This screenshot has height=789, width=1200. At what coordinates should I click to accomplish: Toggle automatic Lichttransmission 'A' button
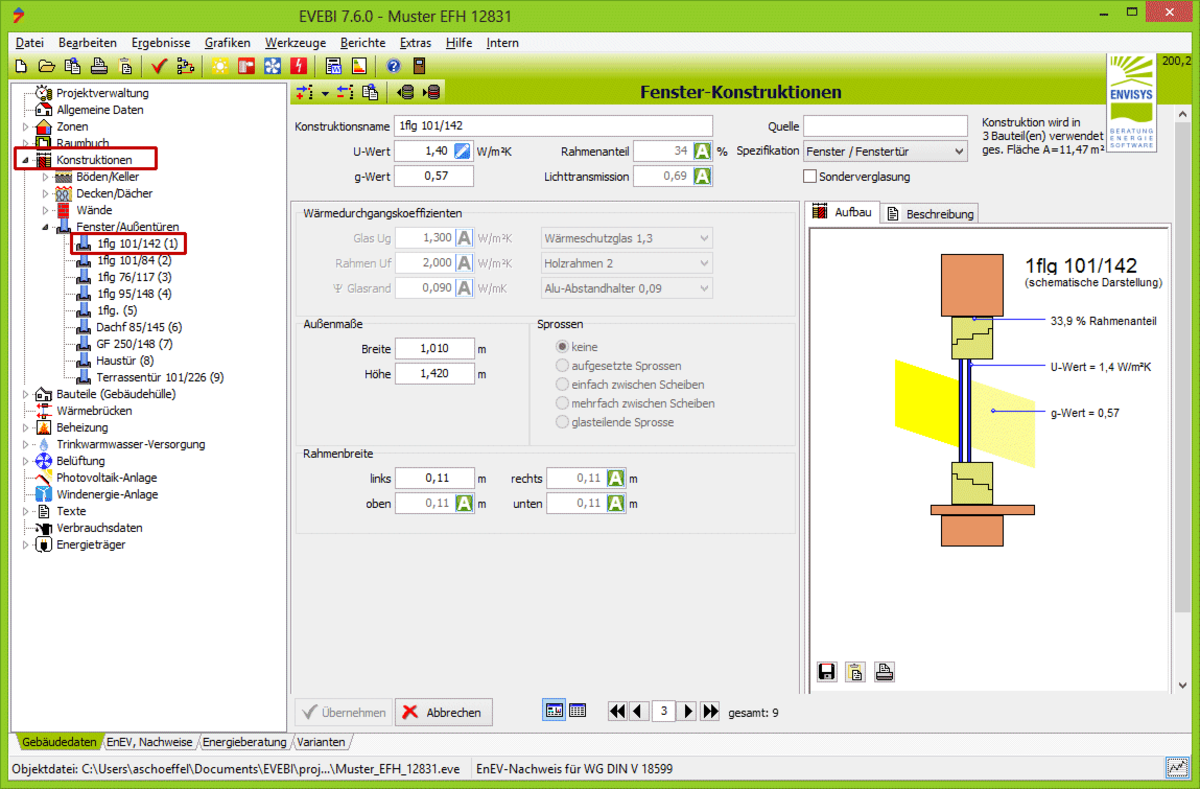click(702, 176)
